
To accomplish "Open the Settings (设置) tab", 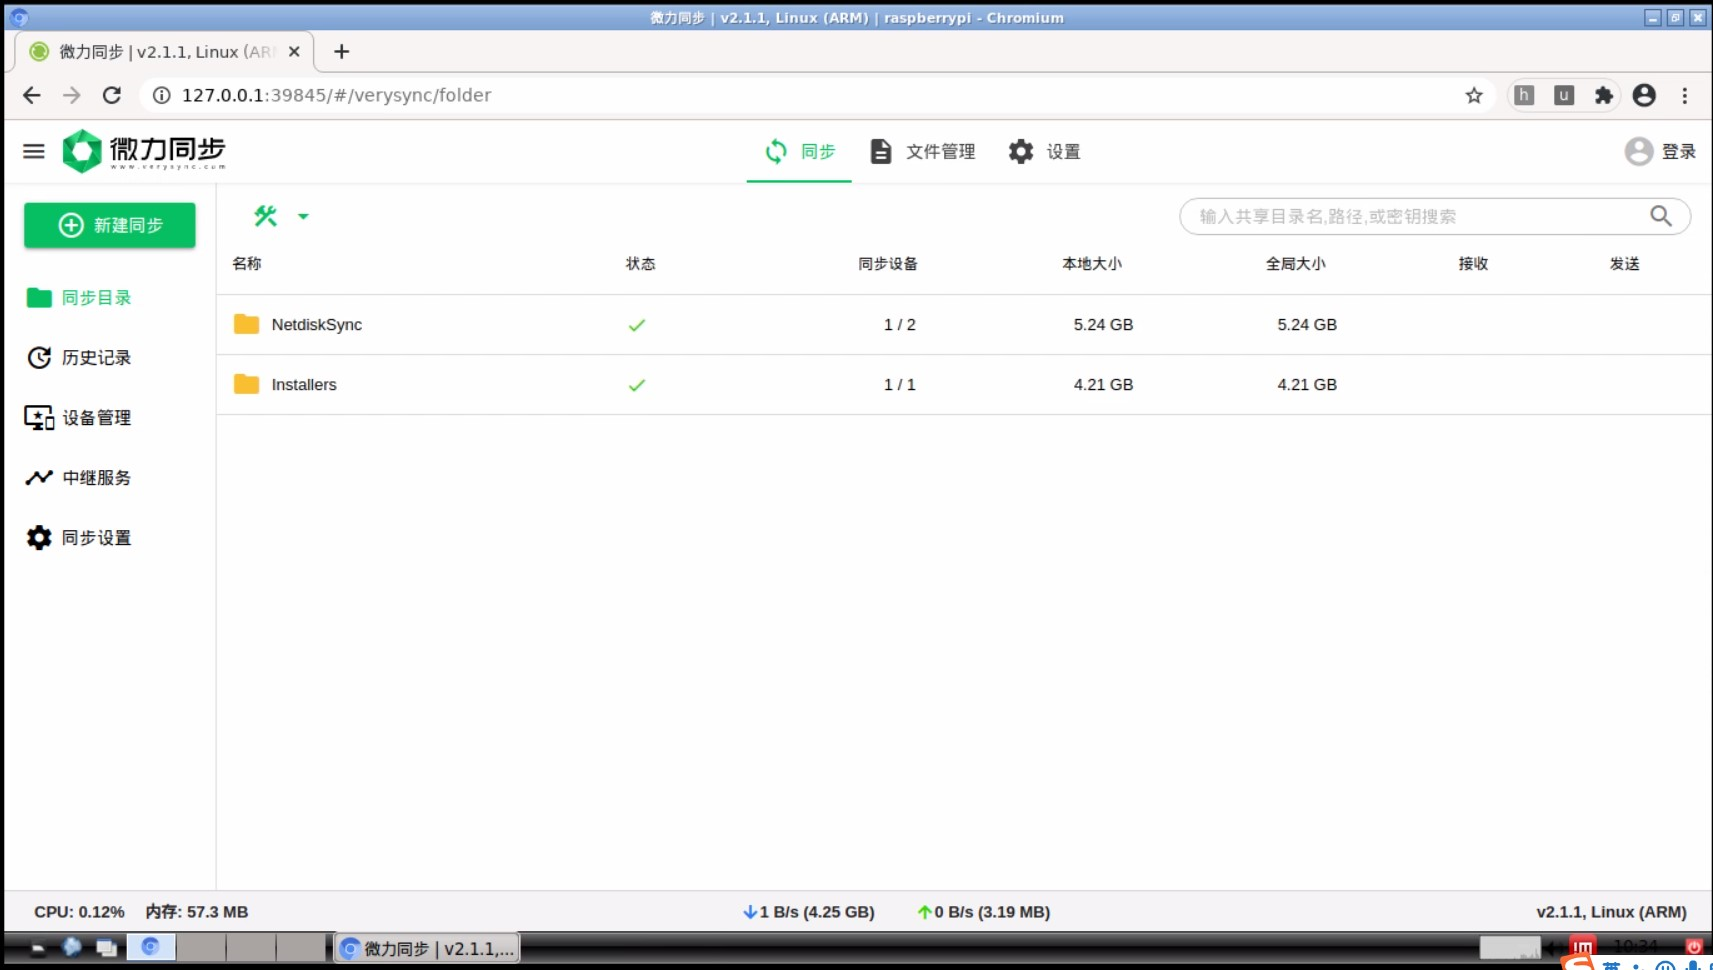I will 1044,151.
